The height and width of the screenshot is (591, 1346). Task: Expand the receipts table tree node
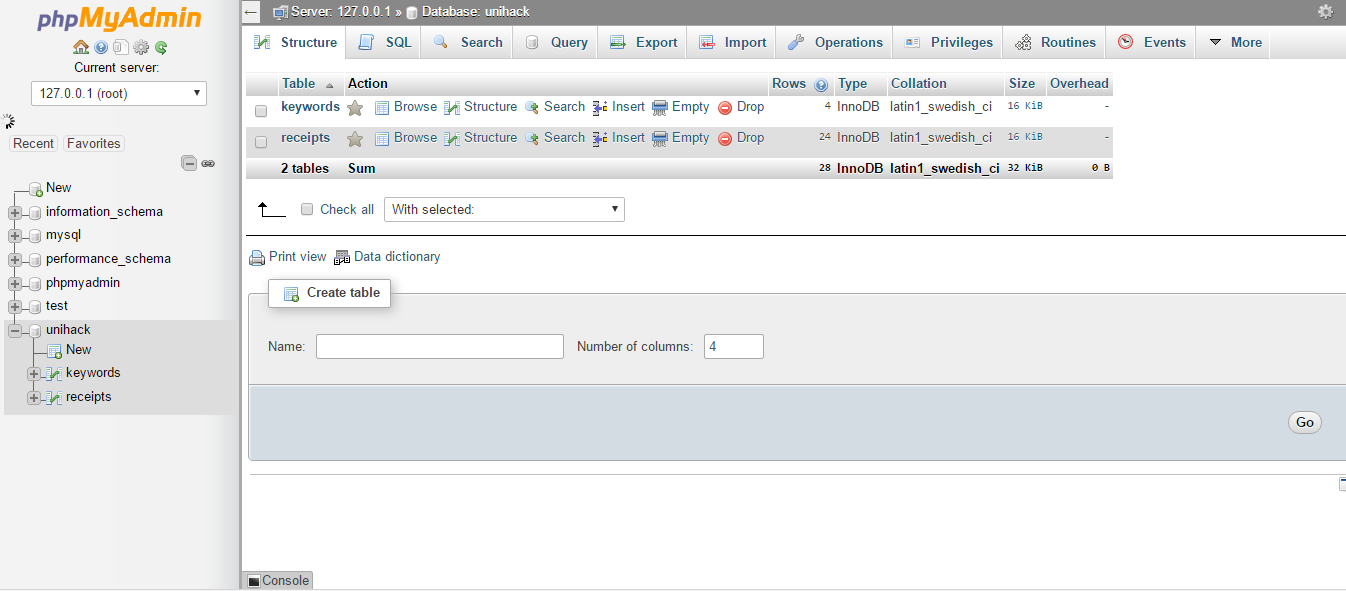click(34, 397)
